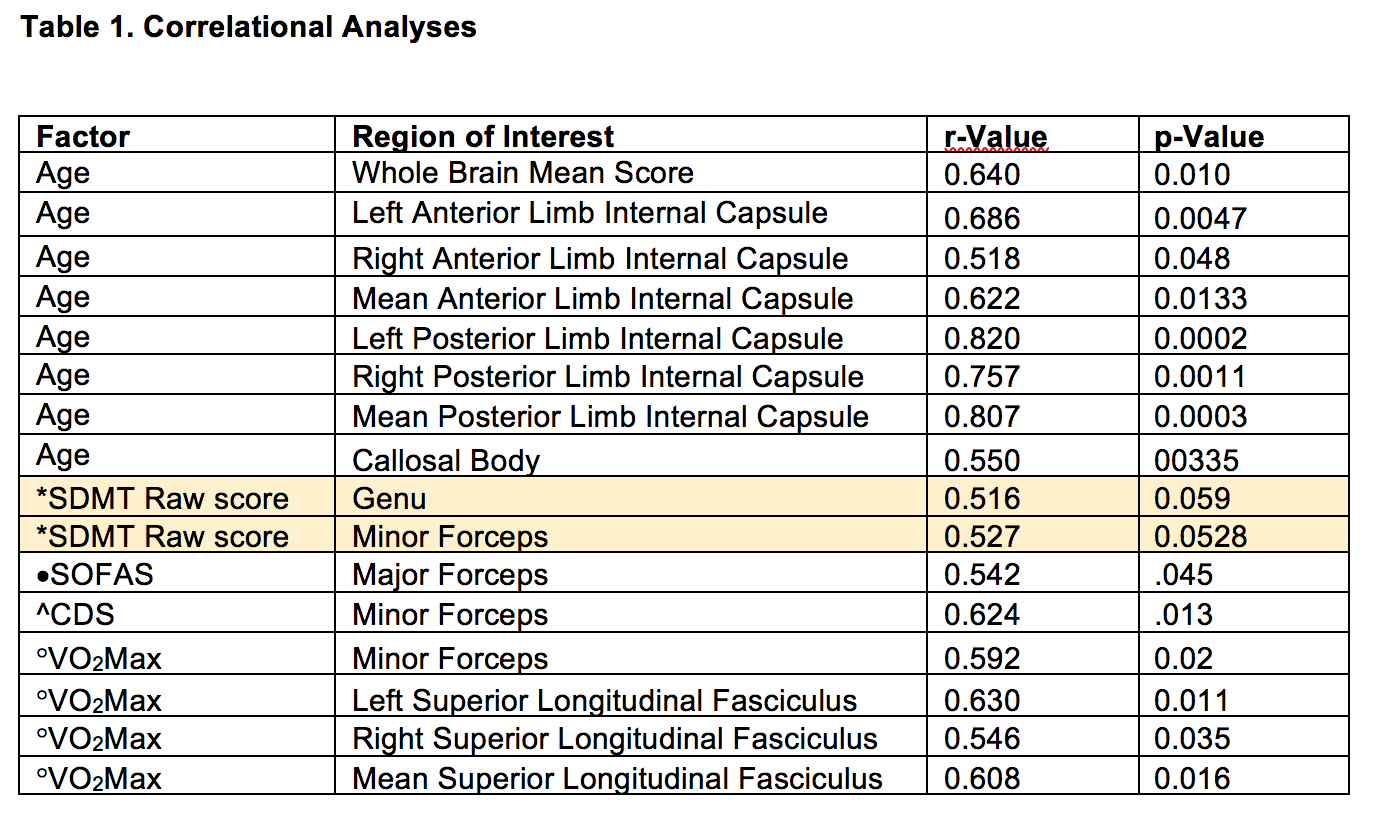Place cursor in 'Left Anterior Limb Internal Capsule' cell
The image size is (1374, 824).
click(589, 214)
